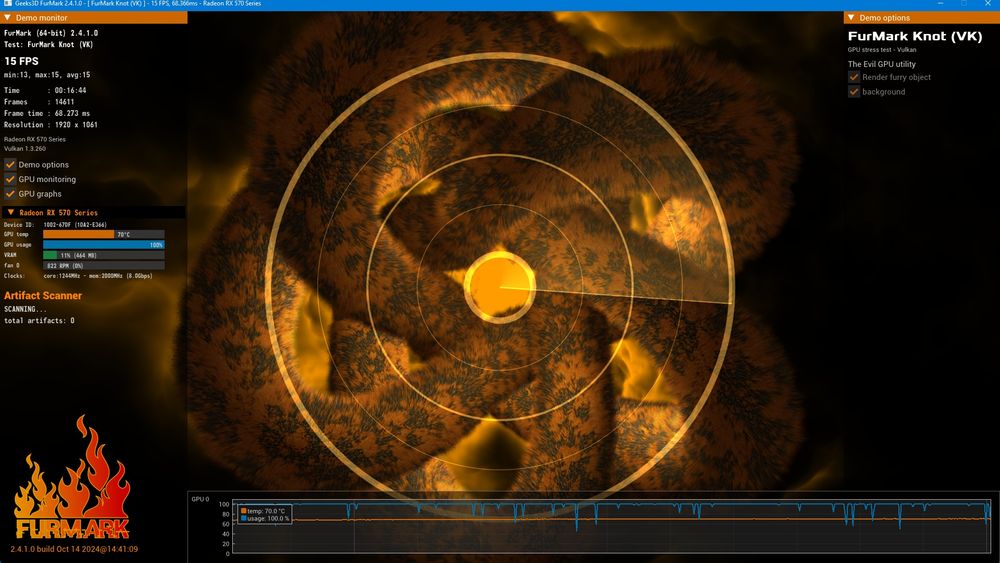Click the 'FurMark (64-bit) 2.4.1.0' version line
This screenshot has height=563, width=1000.
point(51,33)
